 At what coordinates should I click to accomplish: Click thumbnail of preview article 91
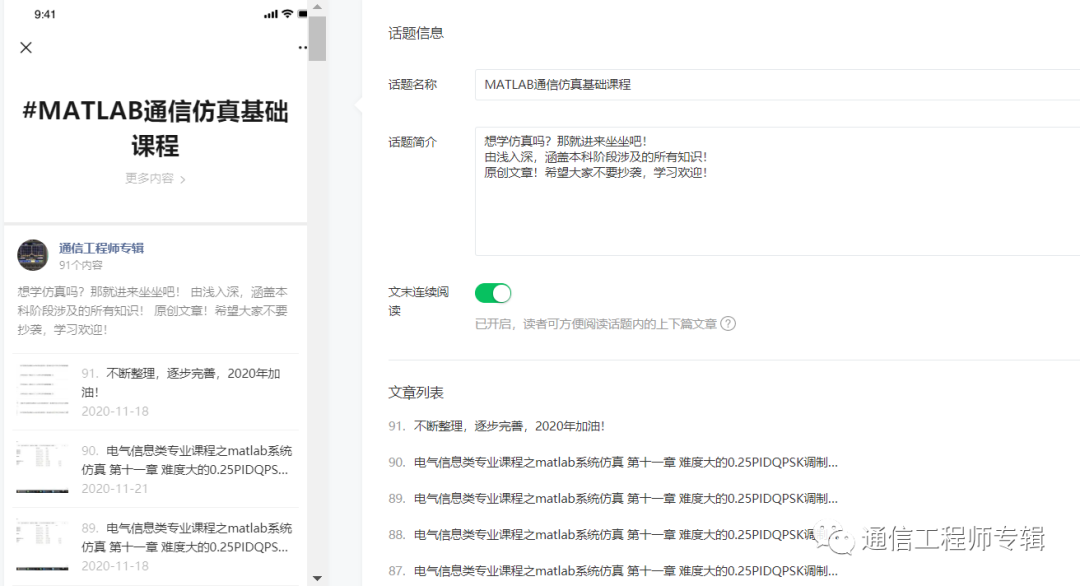43,390
